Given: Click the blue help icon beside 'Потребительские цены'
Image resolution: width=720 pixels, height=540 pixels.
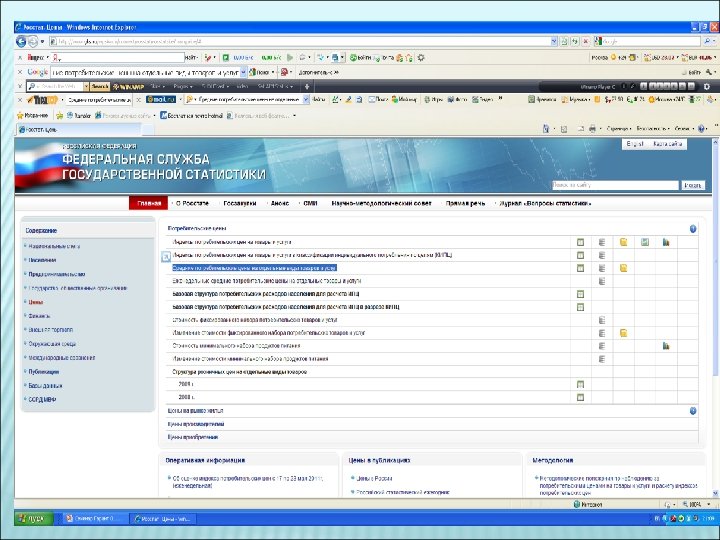Looking at the screenshot, I should [692, 229].
